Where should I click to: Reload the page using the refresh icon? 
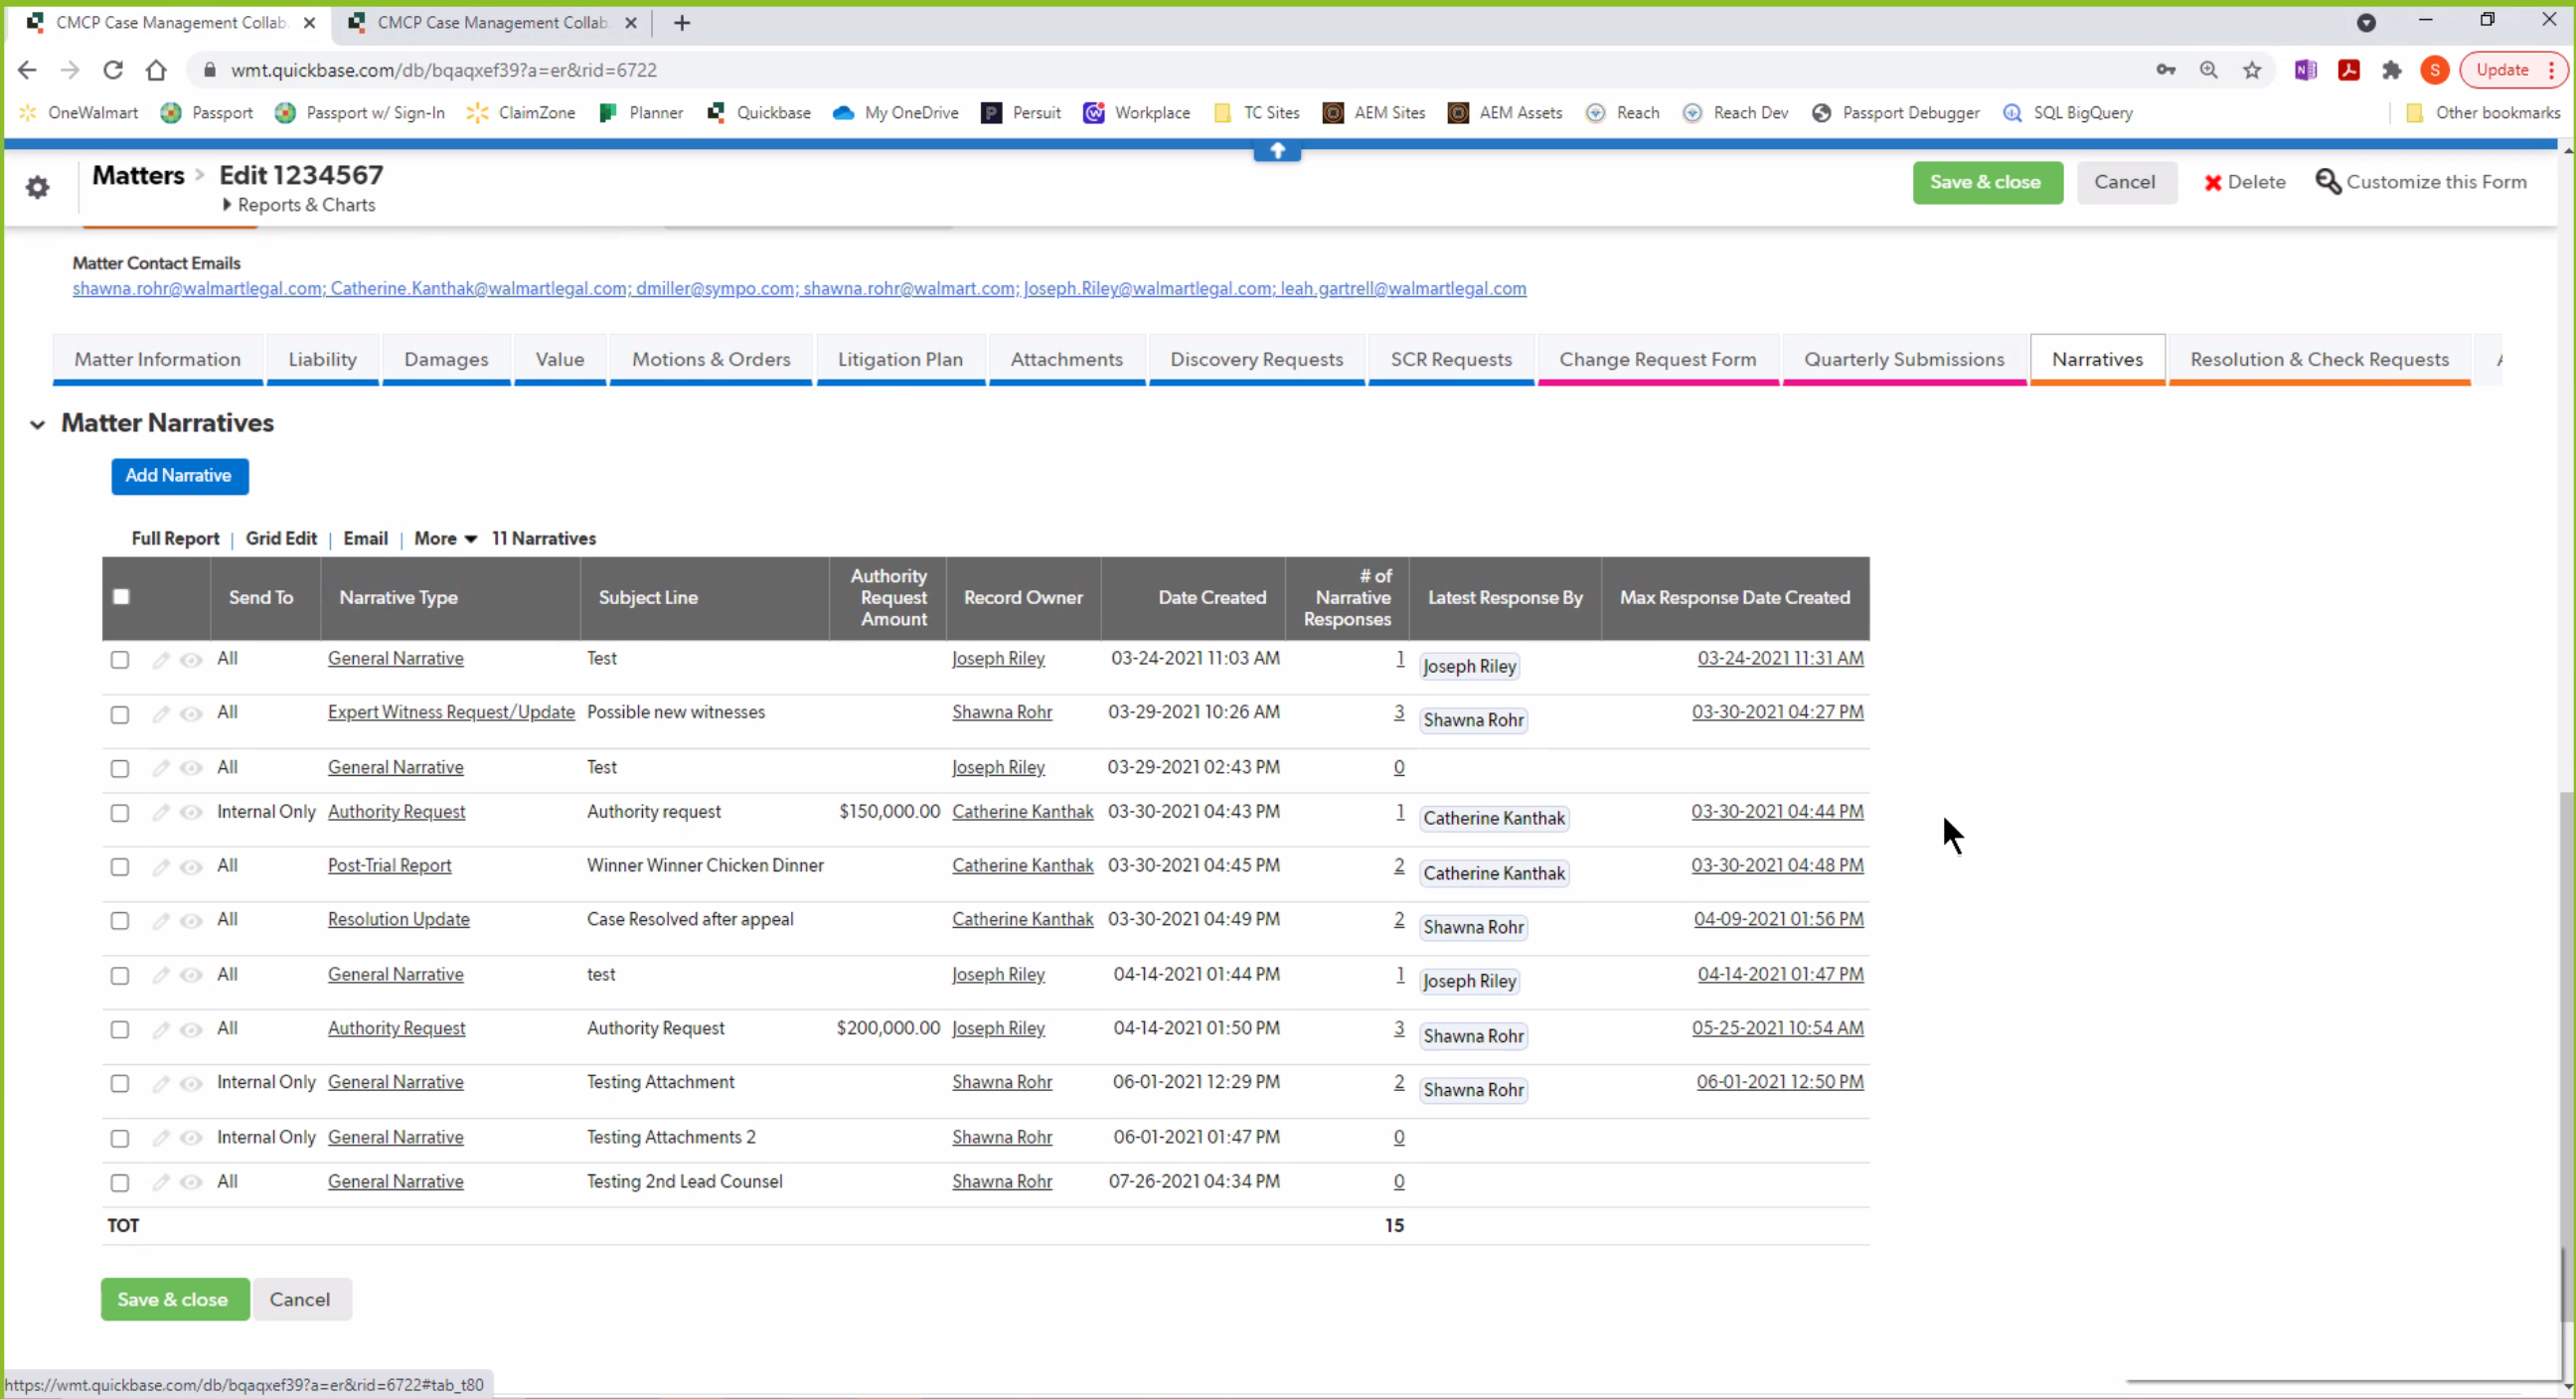(x=113, y=70)
